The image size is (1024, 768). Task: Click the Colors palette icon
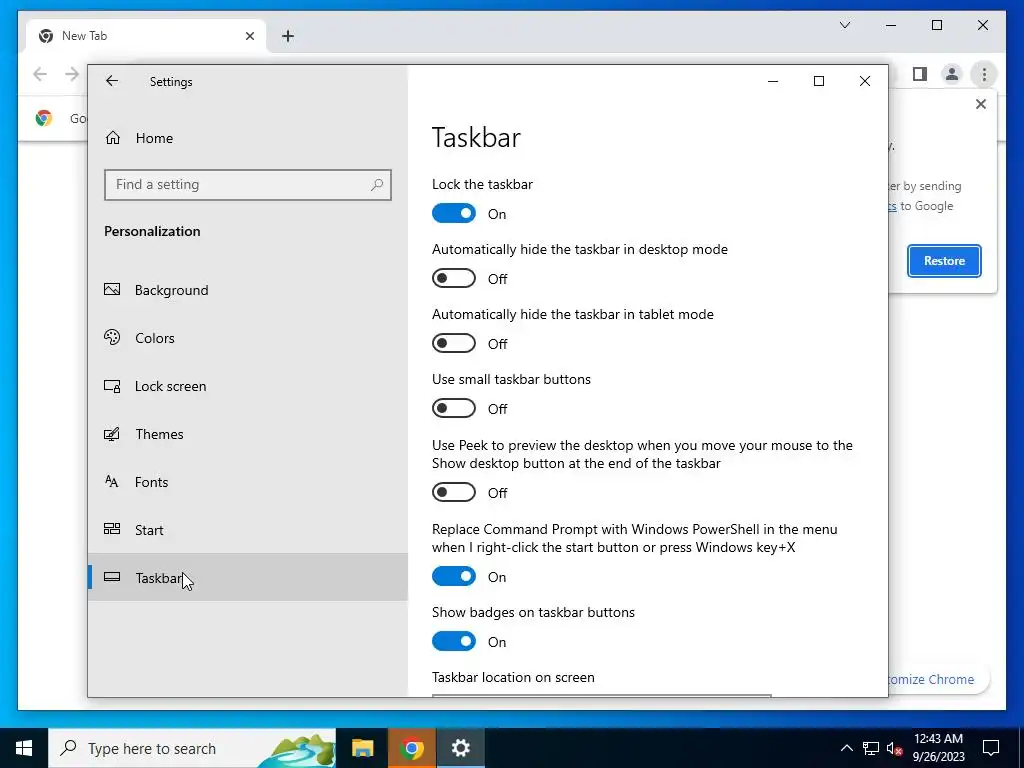(x=112, y=337)
